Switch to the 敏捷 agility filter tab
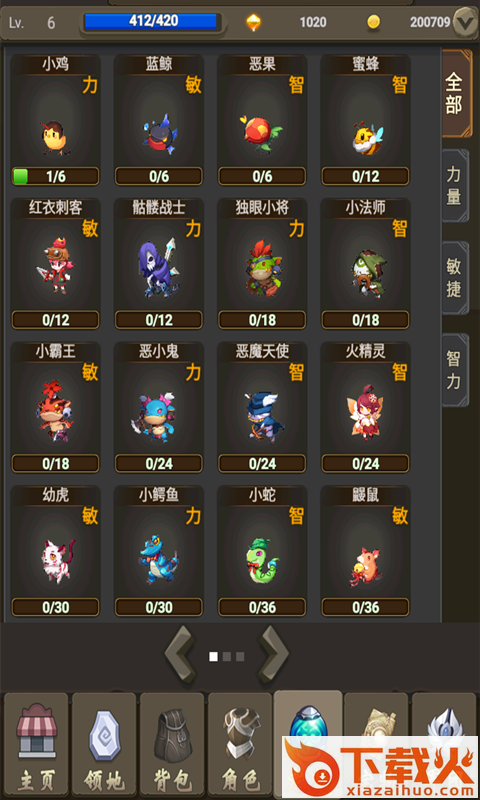The height and width of the screenshot is (800, 480). coord(454,278)
